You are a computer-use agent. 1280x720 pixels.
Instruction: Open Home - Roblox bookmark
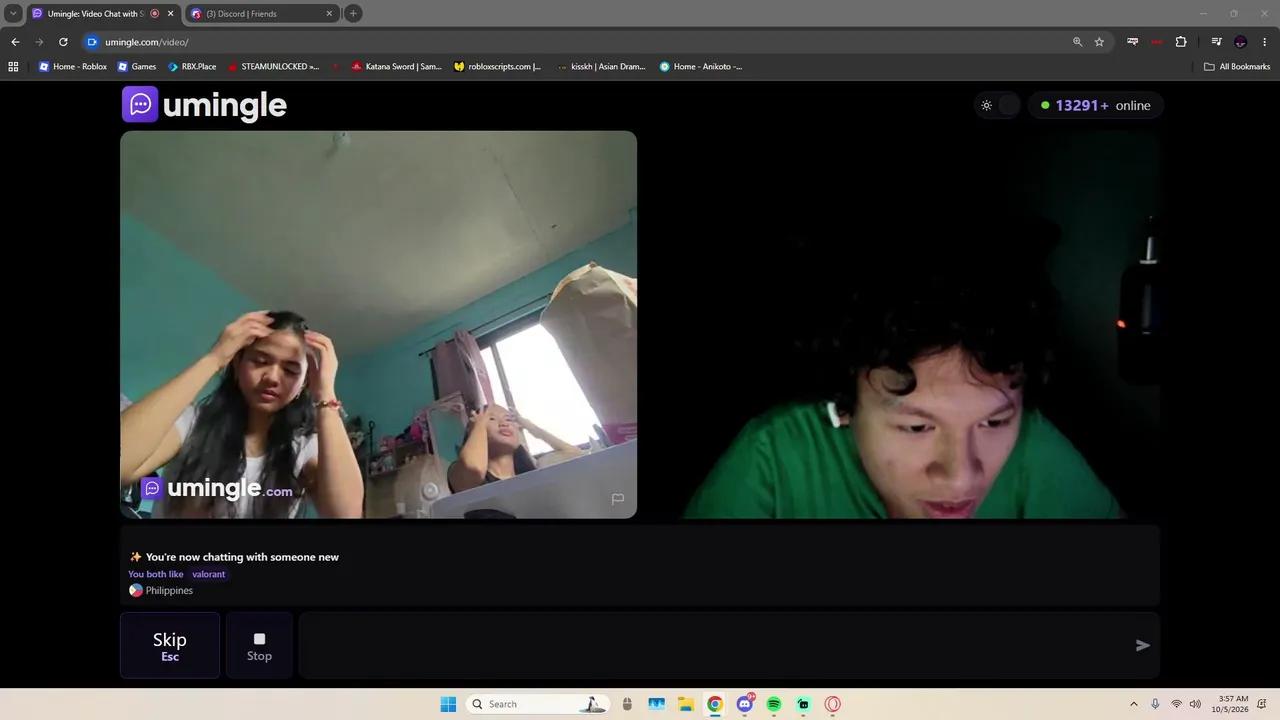click(72, 67)
